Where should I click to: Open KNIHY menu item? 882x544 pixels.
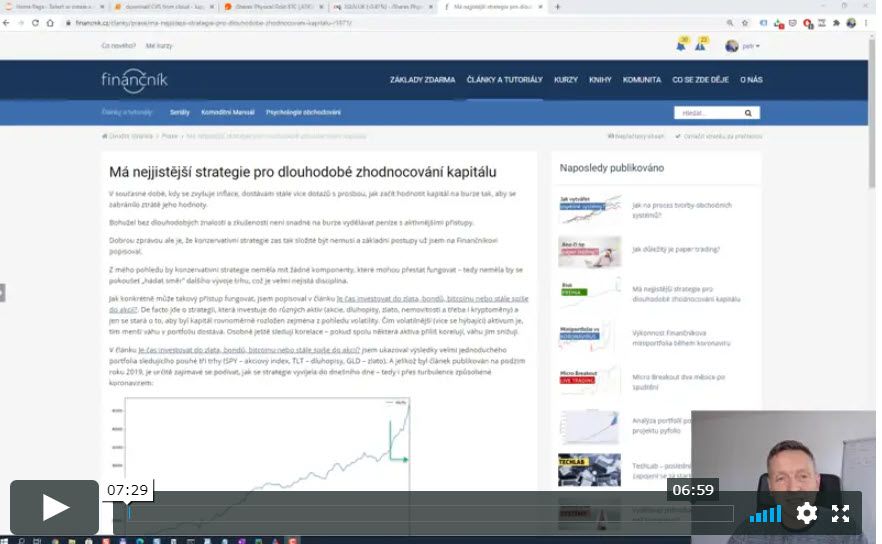tap(600, 80)
